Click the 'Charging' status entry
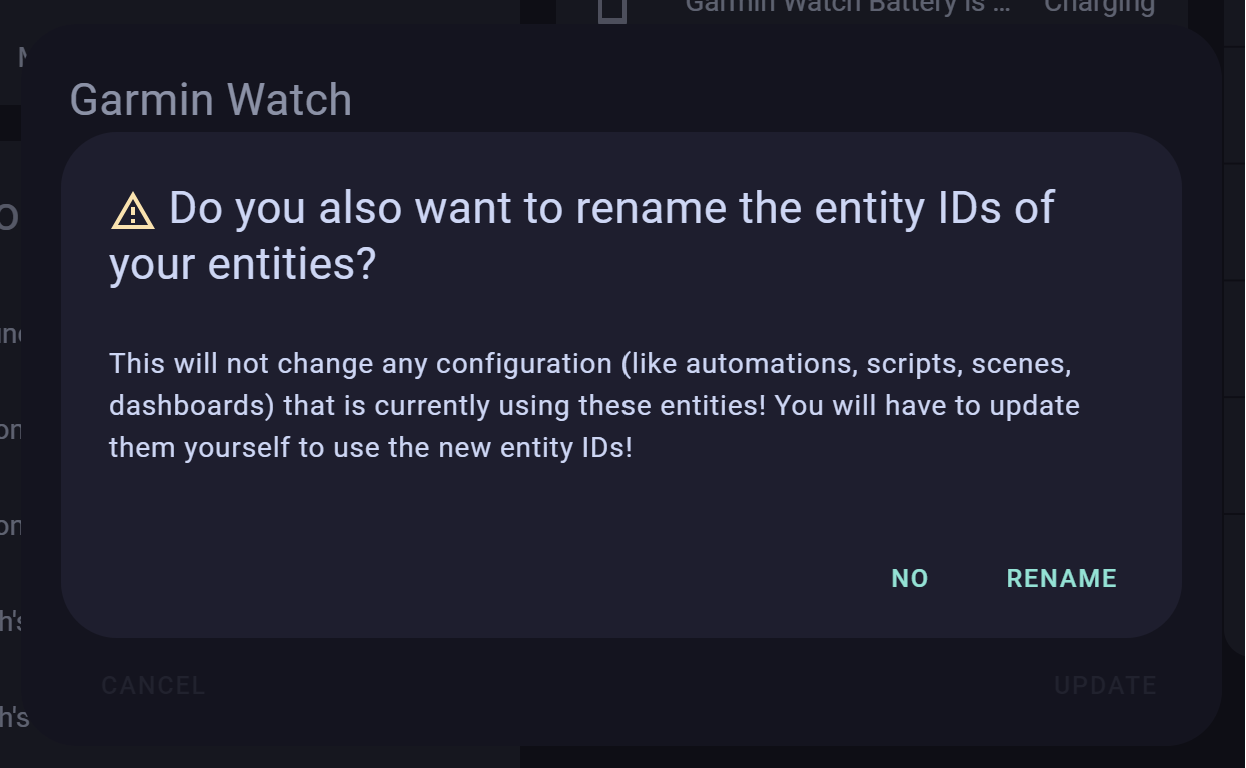 point(1099,7)
